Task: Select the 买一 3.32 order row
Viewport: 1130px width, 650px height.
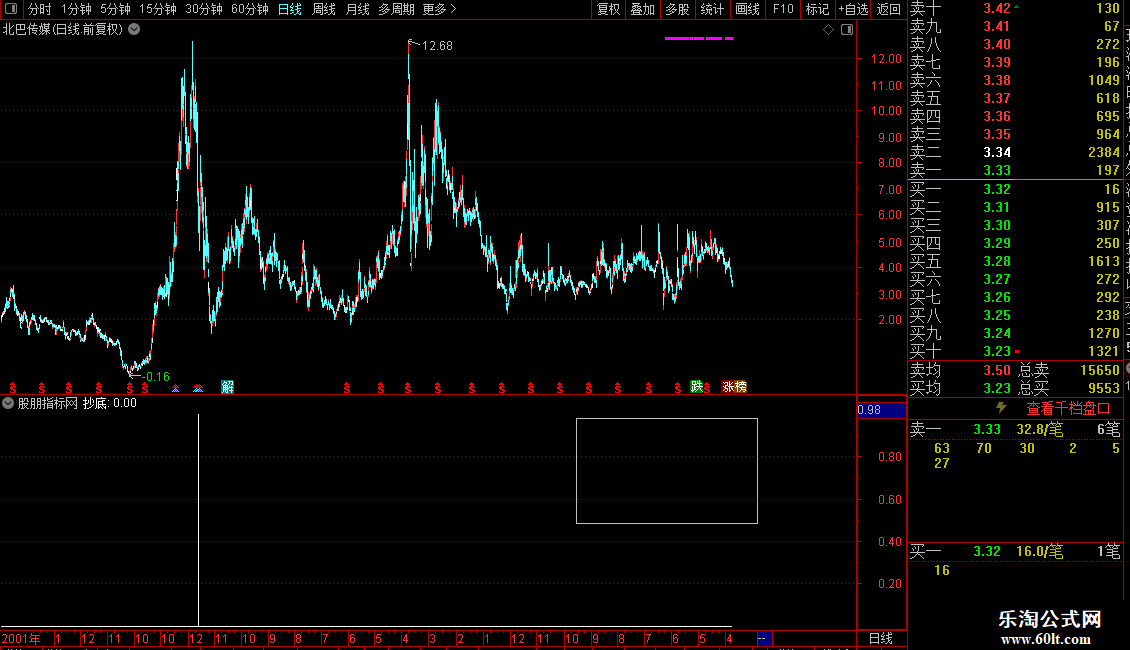Action: [1015, 190]
